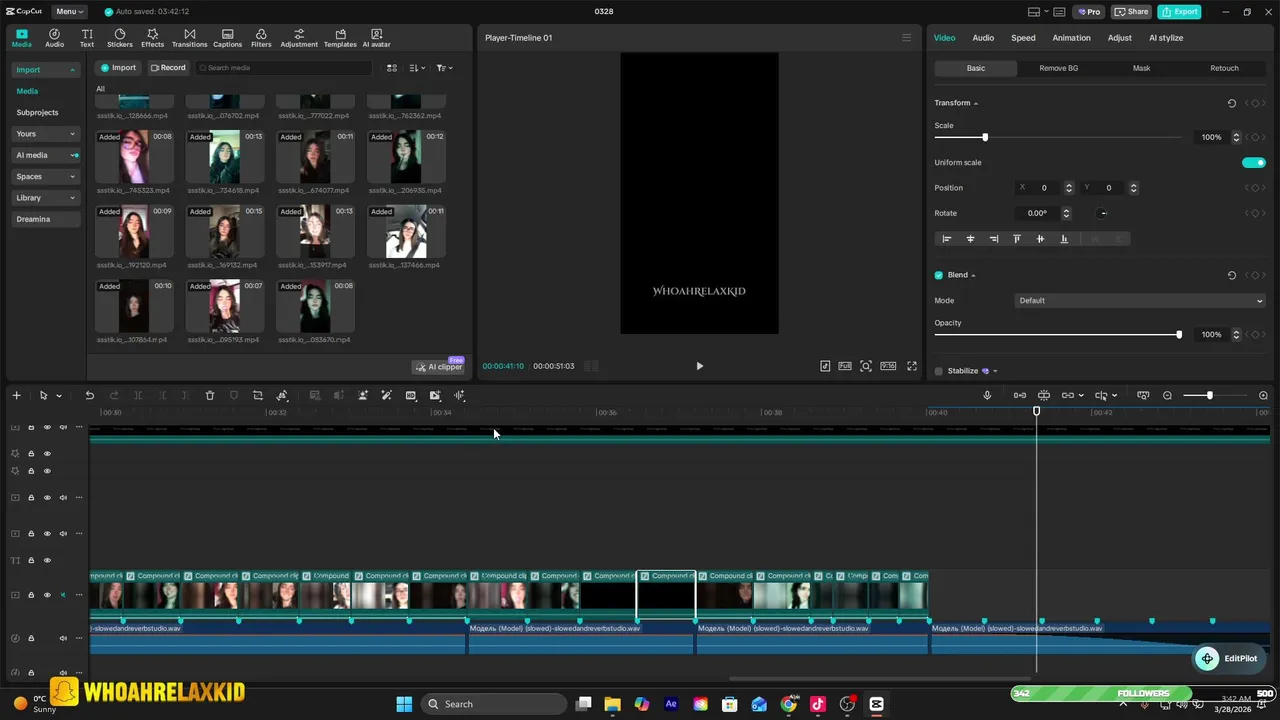Expand the Import sidebar section
Image resolution: width=1280 pixels, height=720 pixels.
pos(46,70)
